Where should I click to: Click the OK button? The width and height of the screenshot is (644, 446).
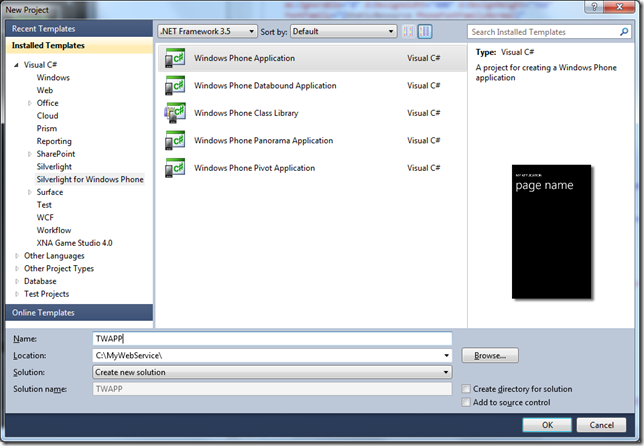(x=547, y=425)
